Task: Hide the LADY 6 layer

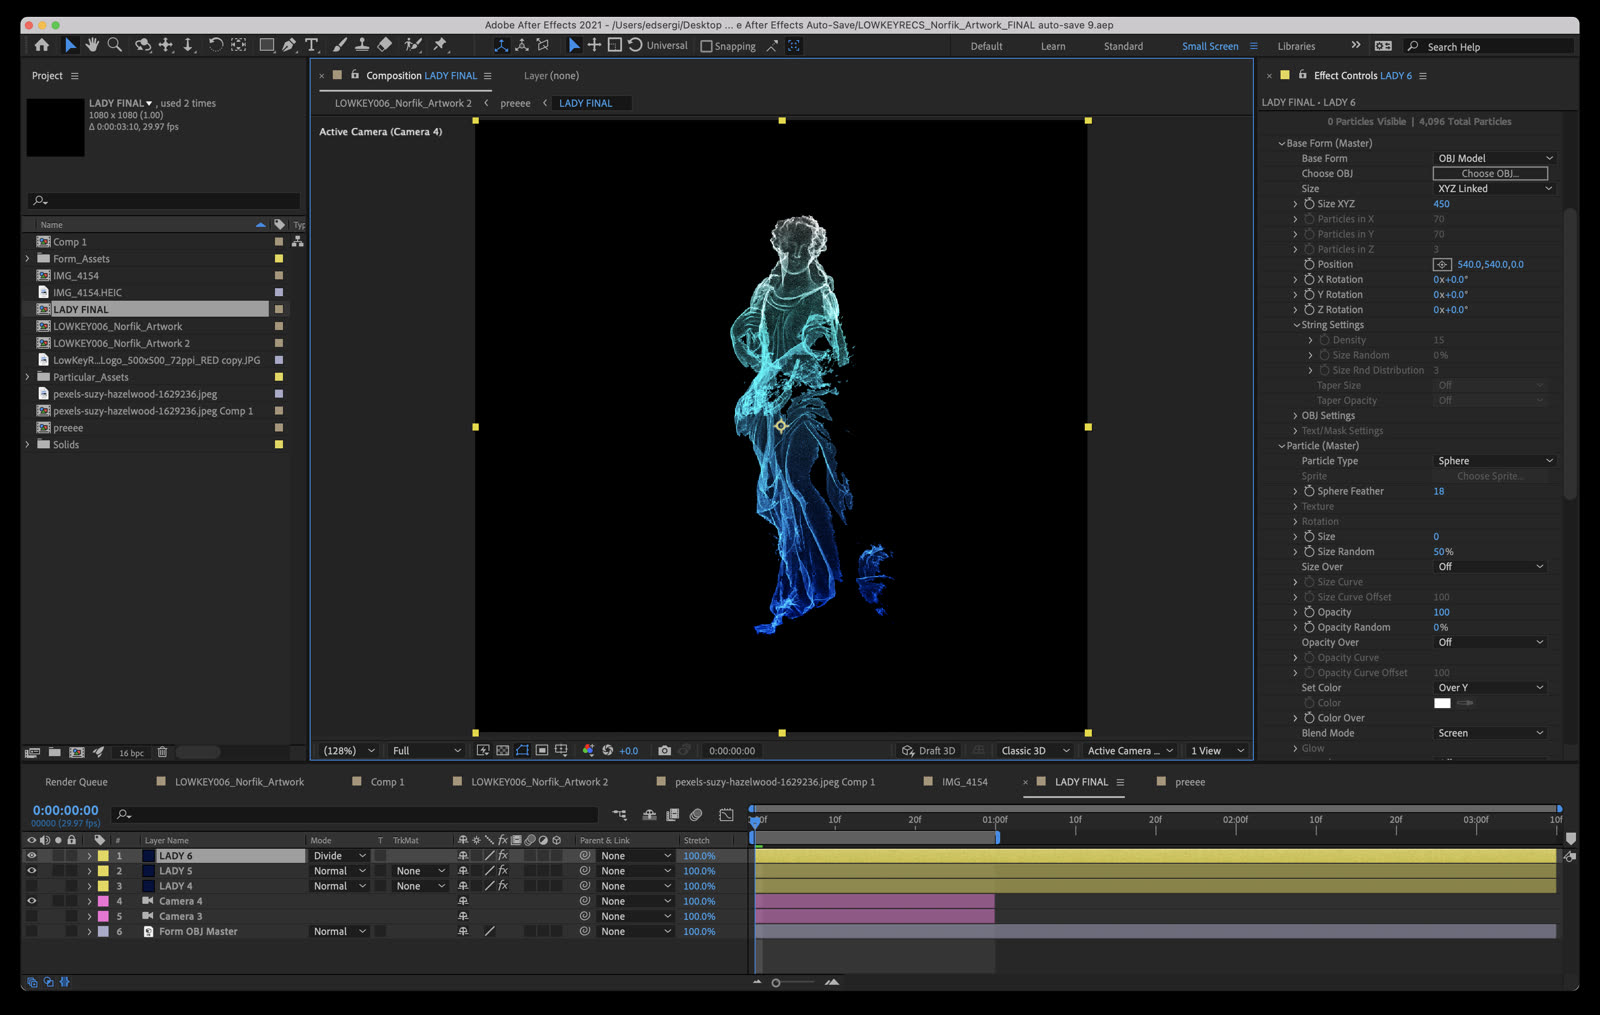Action: tap(31, 856)
